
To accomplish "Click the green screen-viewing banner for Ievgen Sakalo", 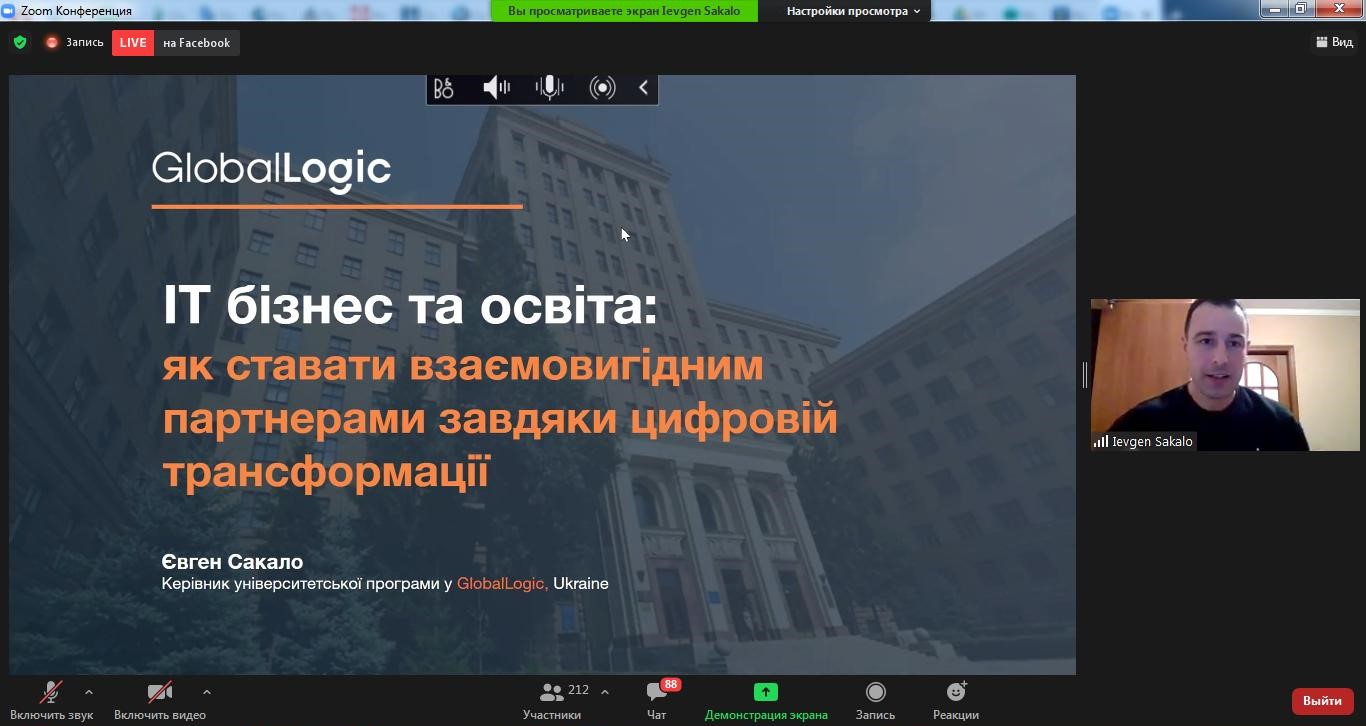I will coord(624,11).
